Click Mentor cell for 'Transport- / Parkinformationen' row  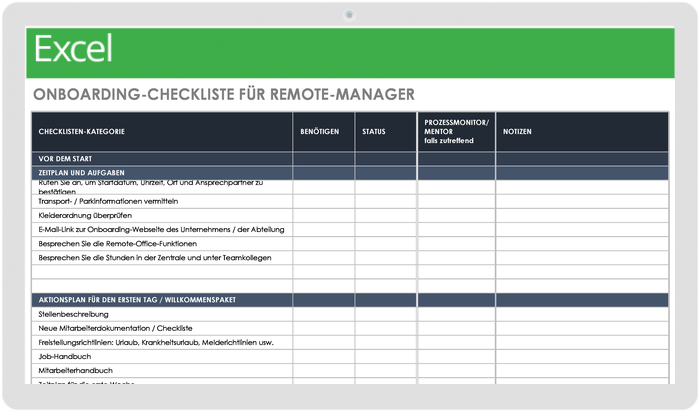point(456,201)
